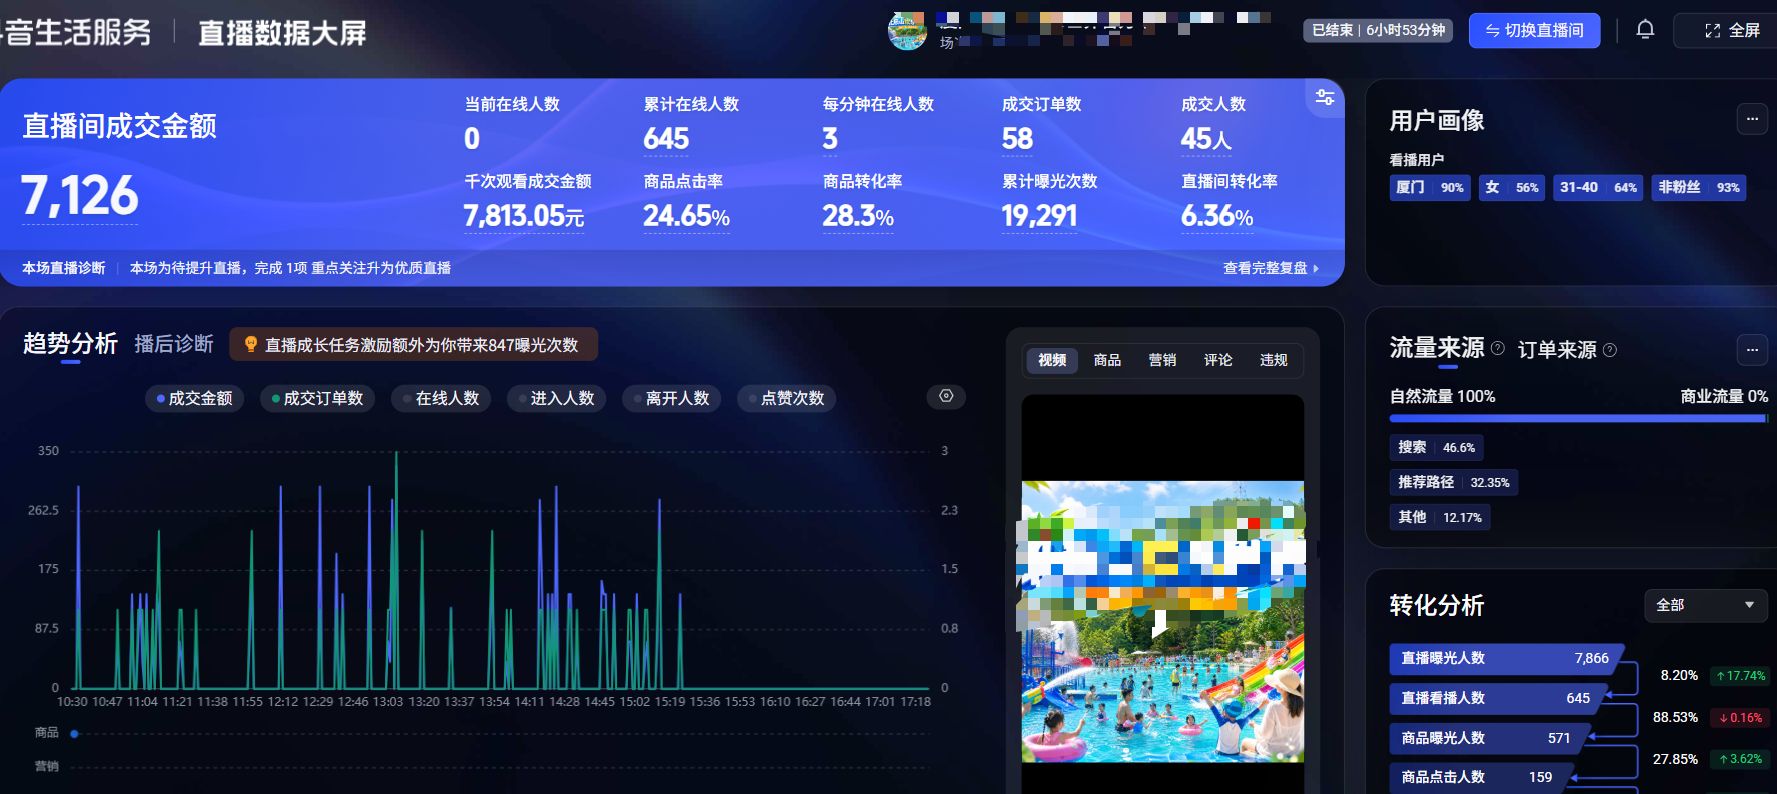1777x794 pixels.
Task: Click the 全屏 fullscreen button
Action: point(1732,30)
